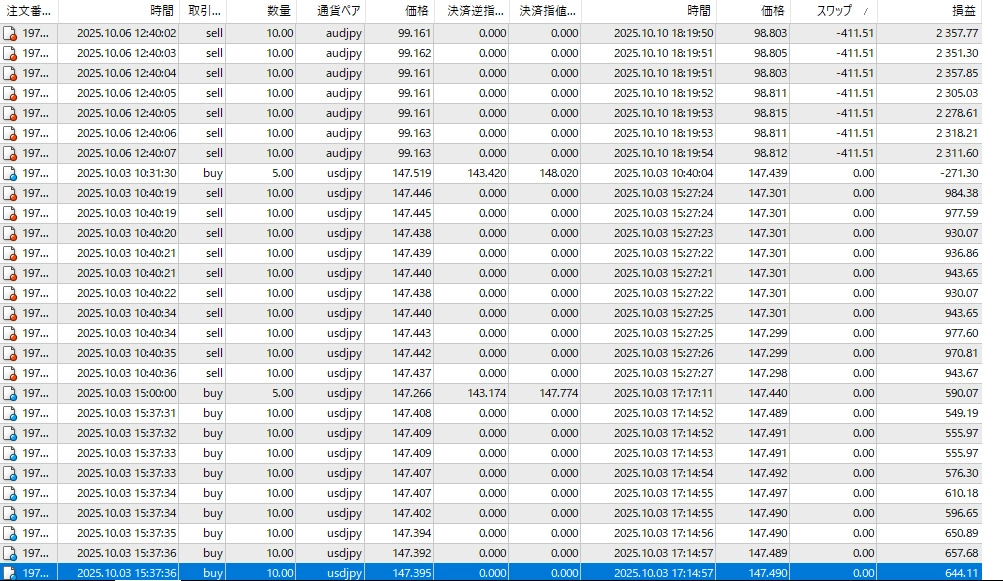Click the order icon in the highlighted 644.11 row
Image resolution: width=1003 pixels, height=581 pixels.
tap(10, 573)
